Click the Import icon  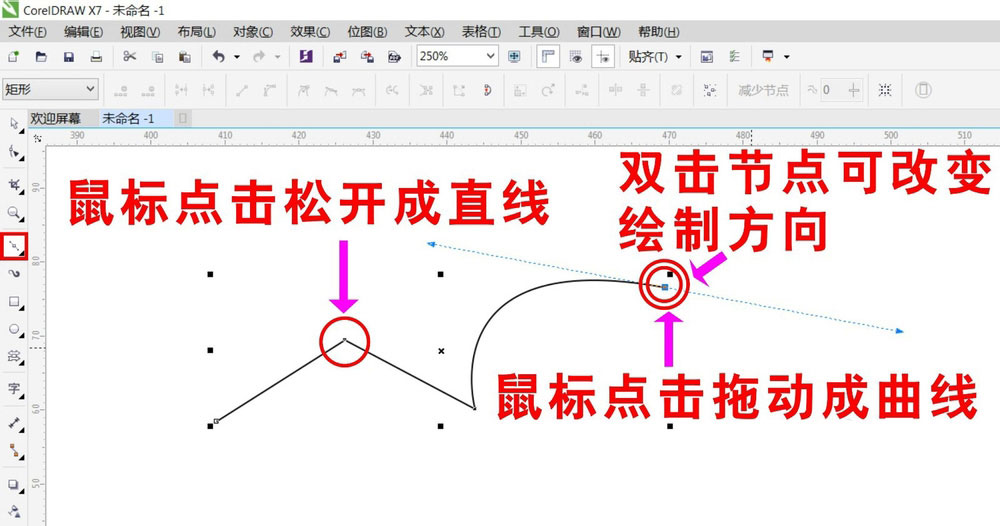coord(339,57)
